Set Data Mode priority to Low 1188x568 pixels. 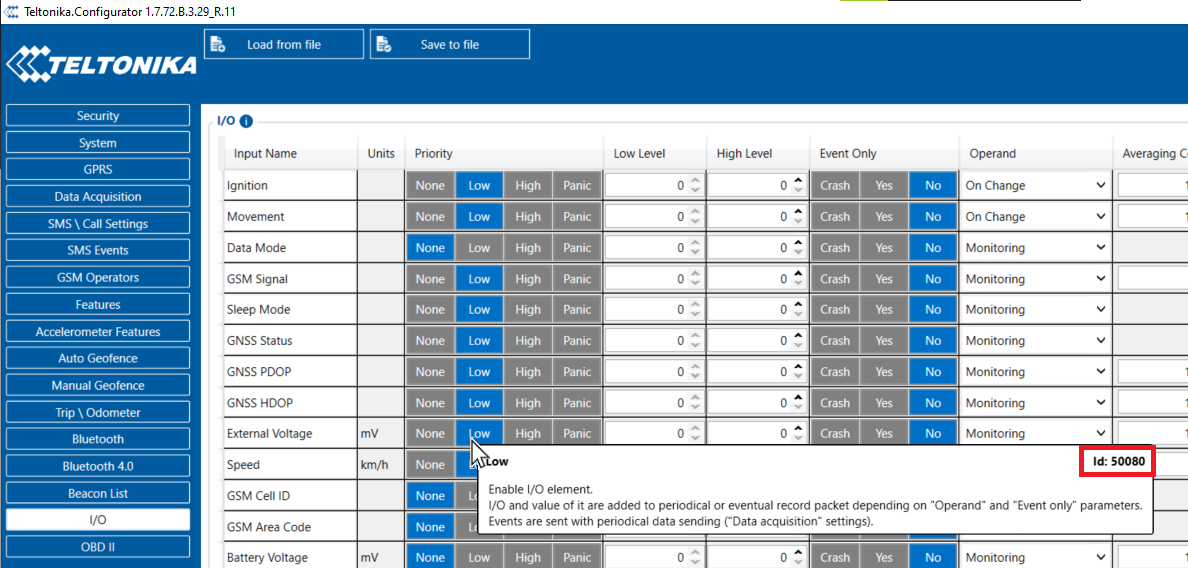[x=479, y=248]
